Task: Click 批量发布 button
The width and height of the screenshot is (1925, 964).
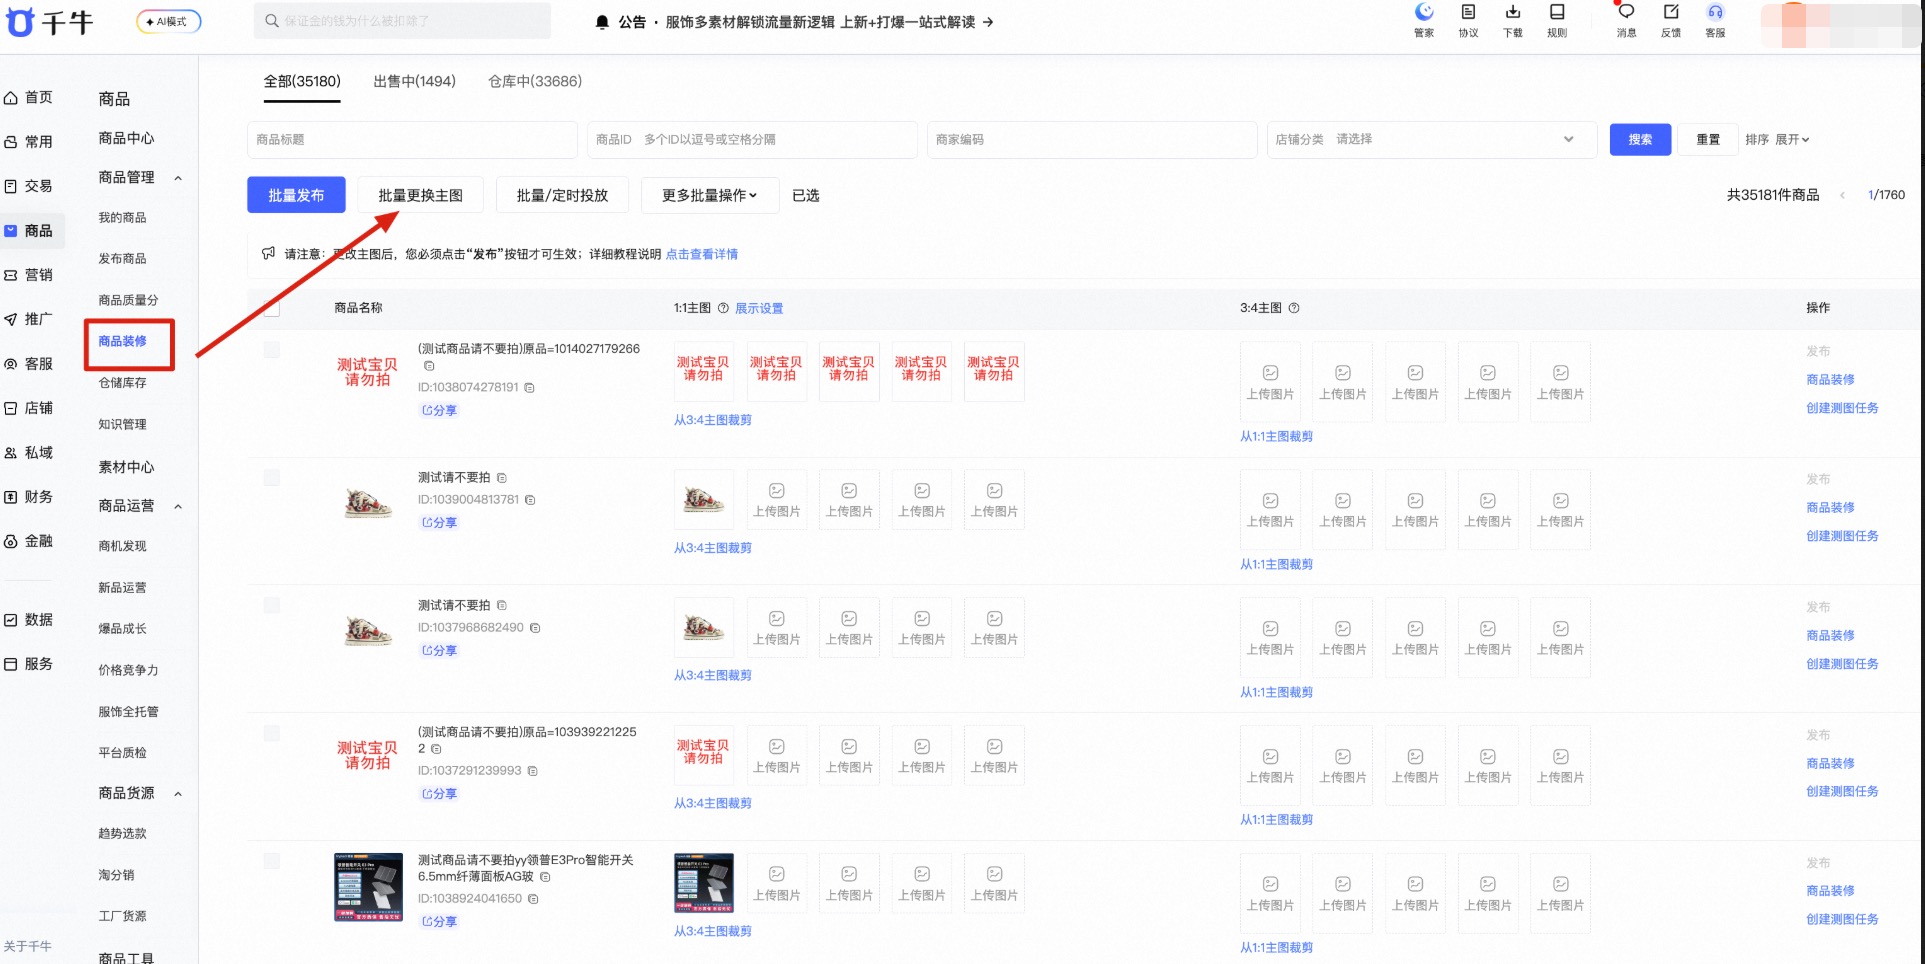Action: click(296, 195)
